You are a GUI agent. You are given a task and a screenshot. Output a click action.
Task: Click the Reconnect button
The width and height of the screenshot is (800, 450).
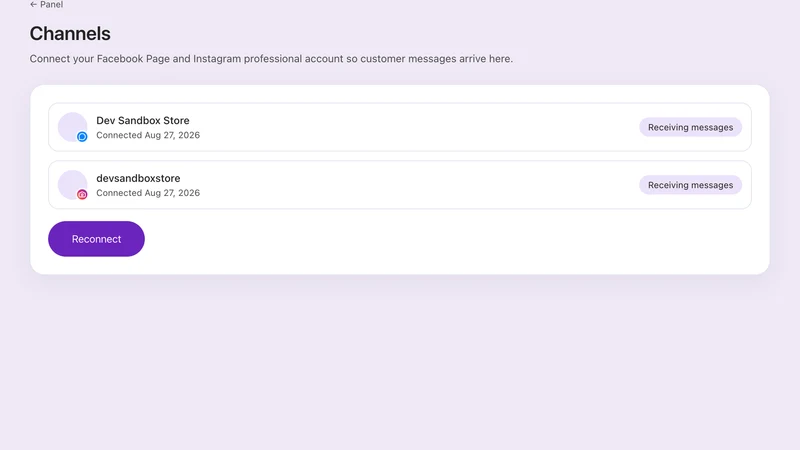point(96,239)
